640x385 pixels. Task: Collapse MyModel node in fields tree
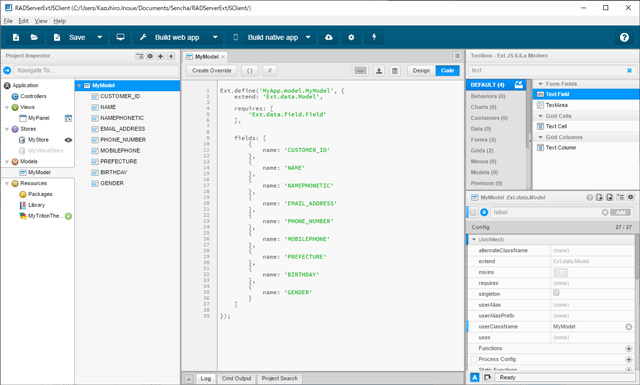(79, 86)
